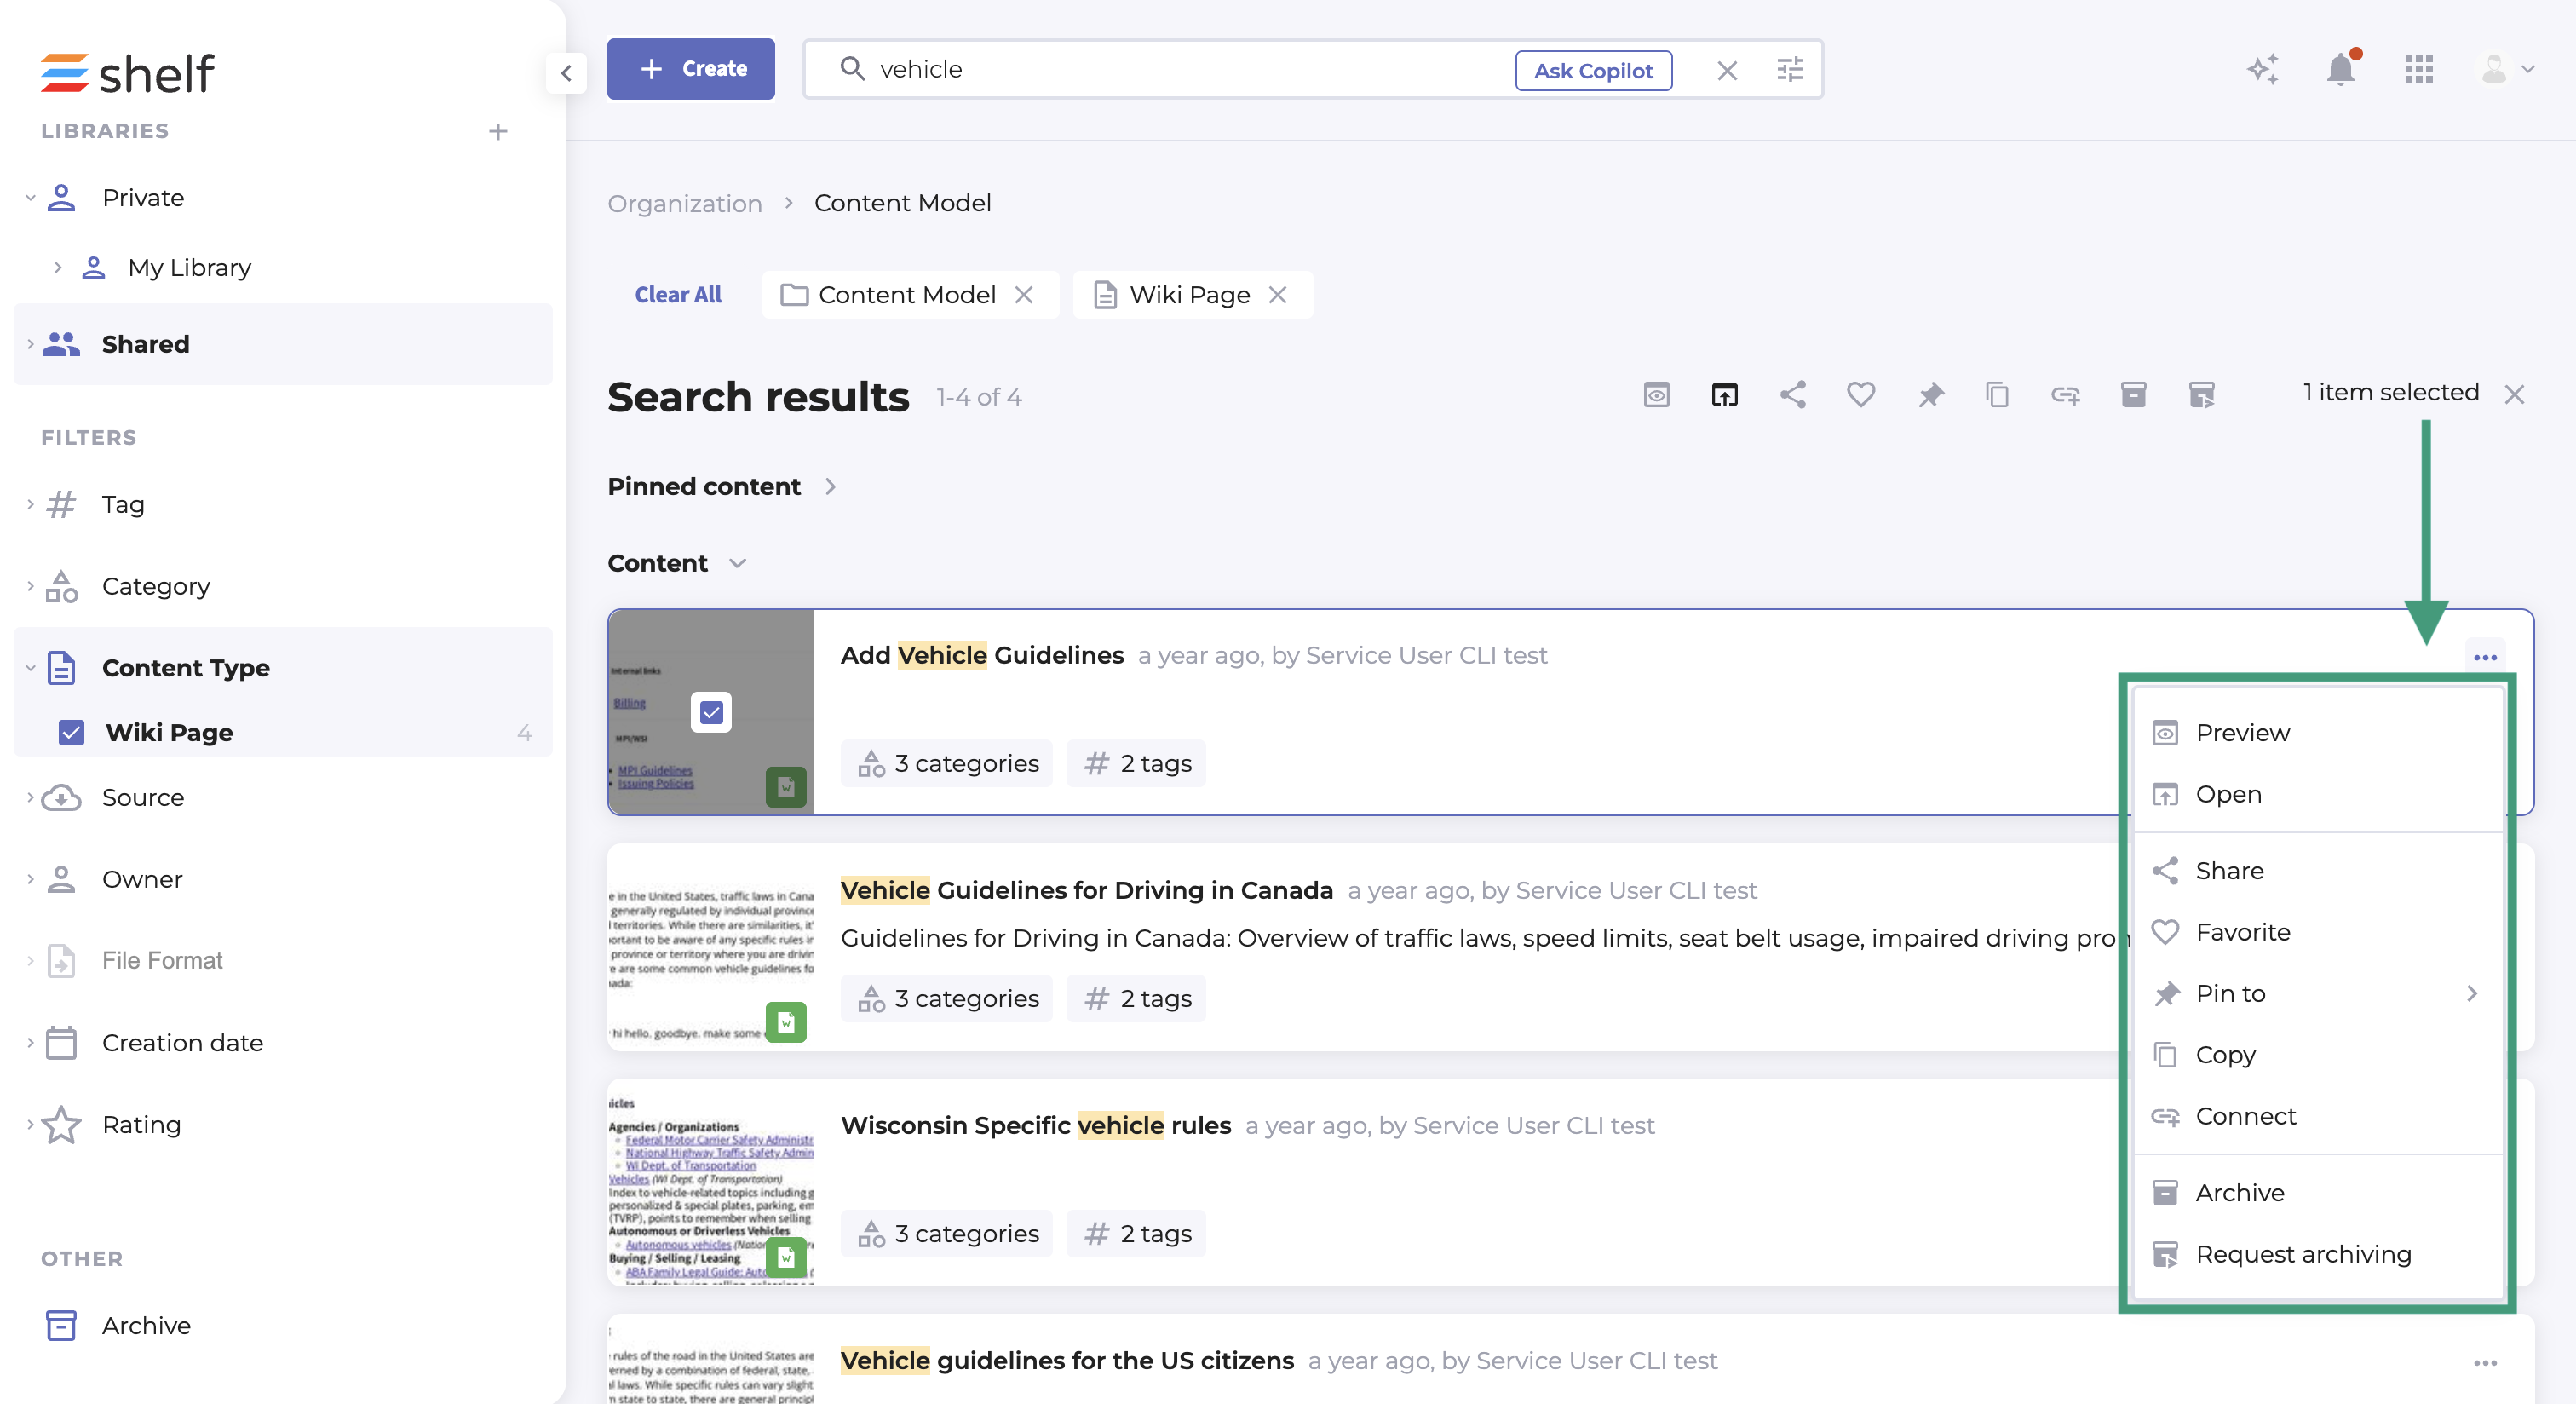Remove the Content Model filter chip
2576x1404 pixels.
click(x=1024, y=294)
